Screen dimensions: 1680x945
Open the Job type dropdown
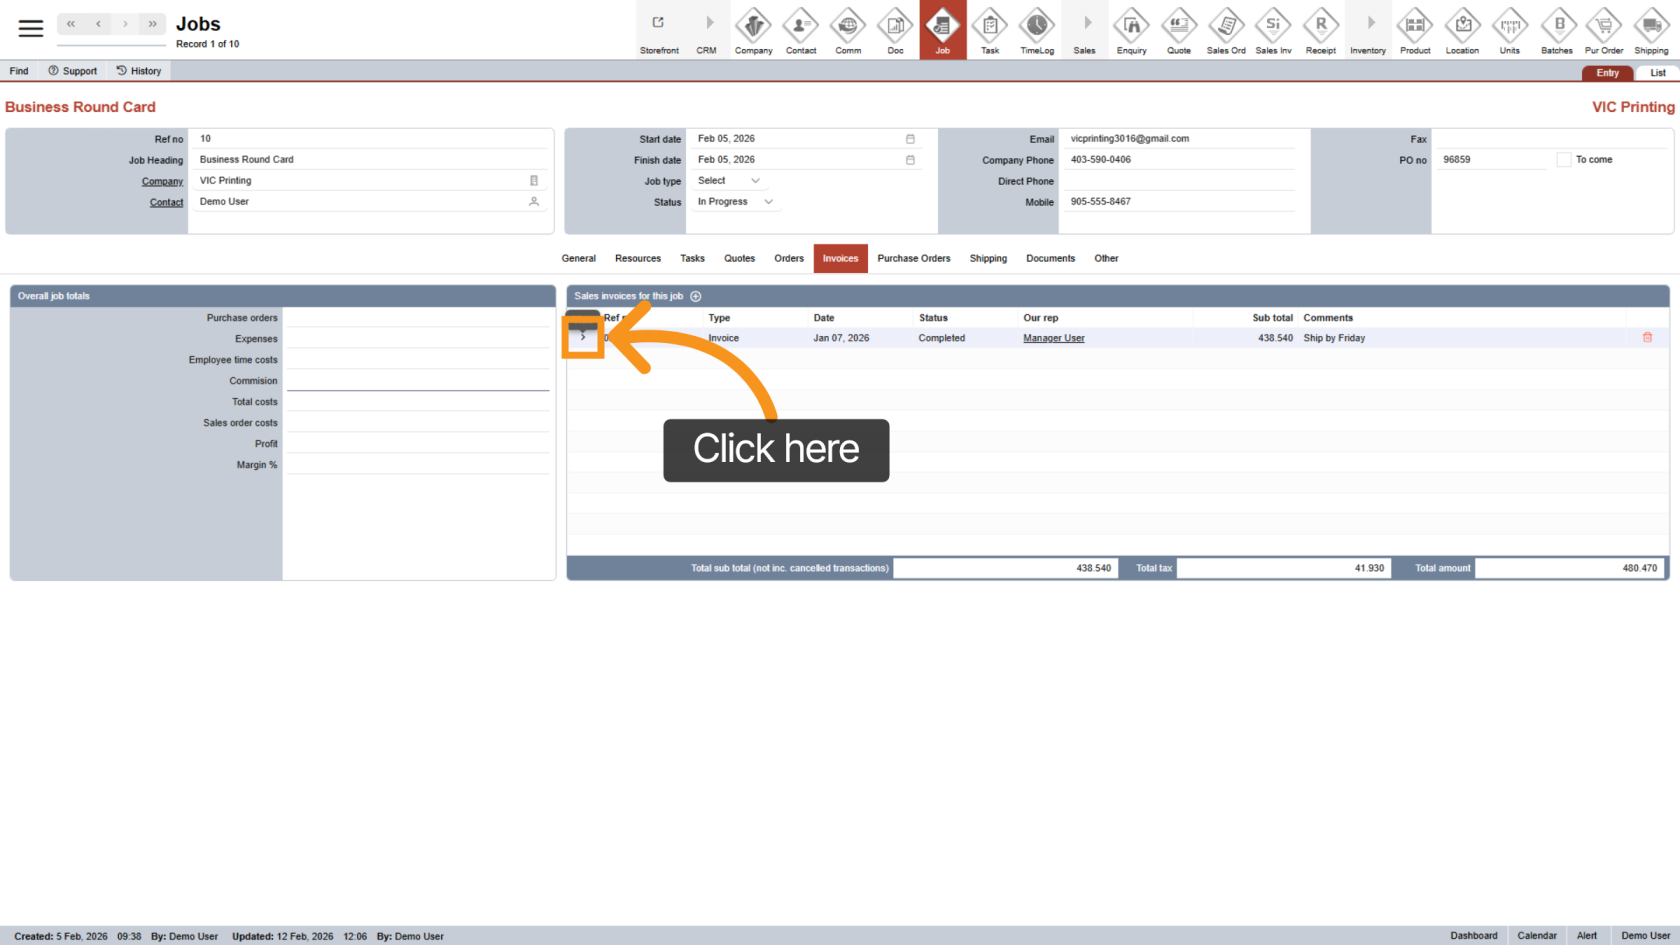730,181
